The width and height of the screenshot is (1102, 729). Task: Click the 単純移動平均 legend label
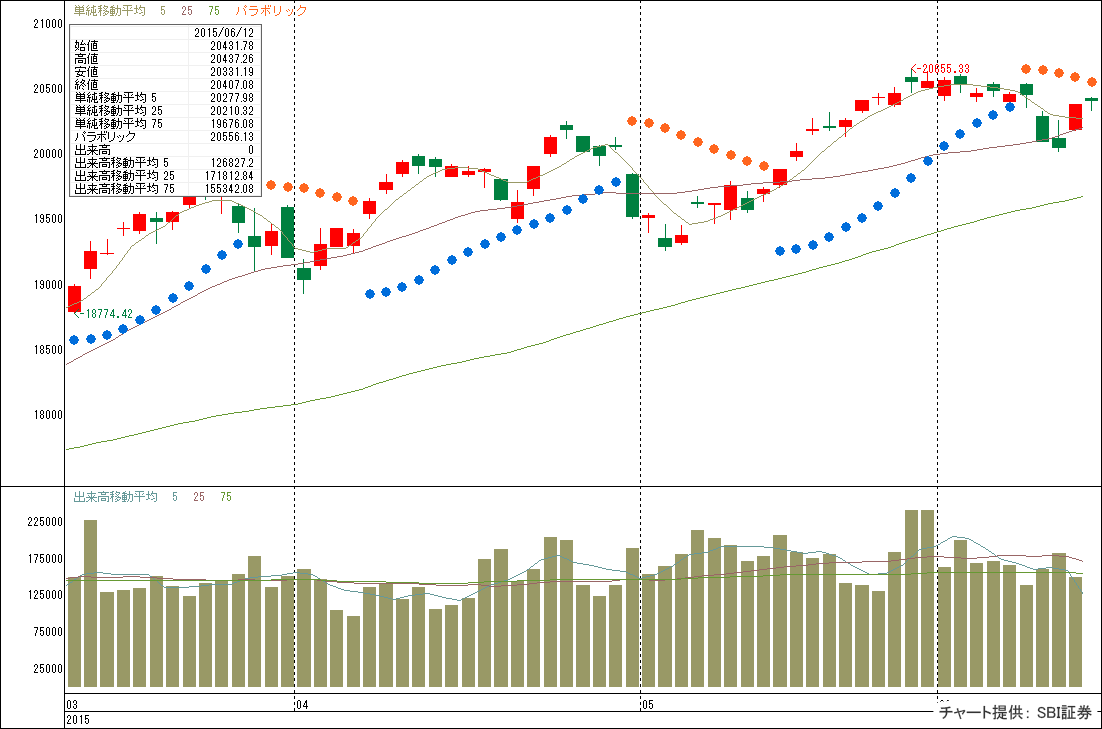109,11
